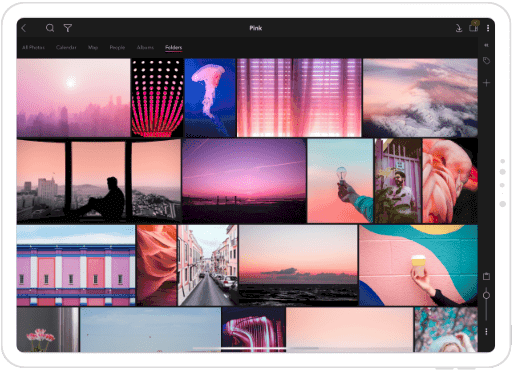Select the pink flowers in vase photo
The image size is (512, 370).
click(x=48, y=329)
